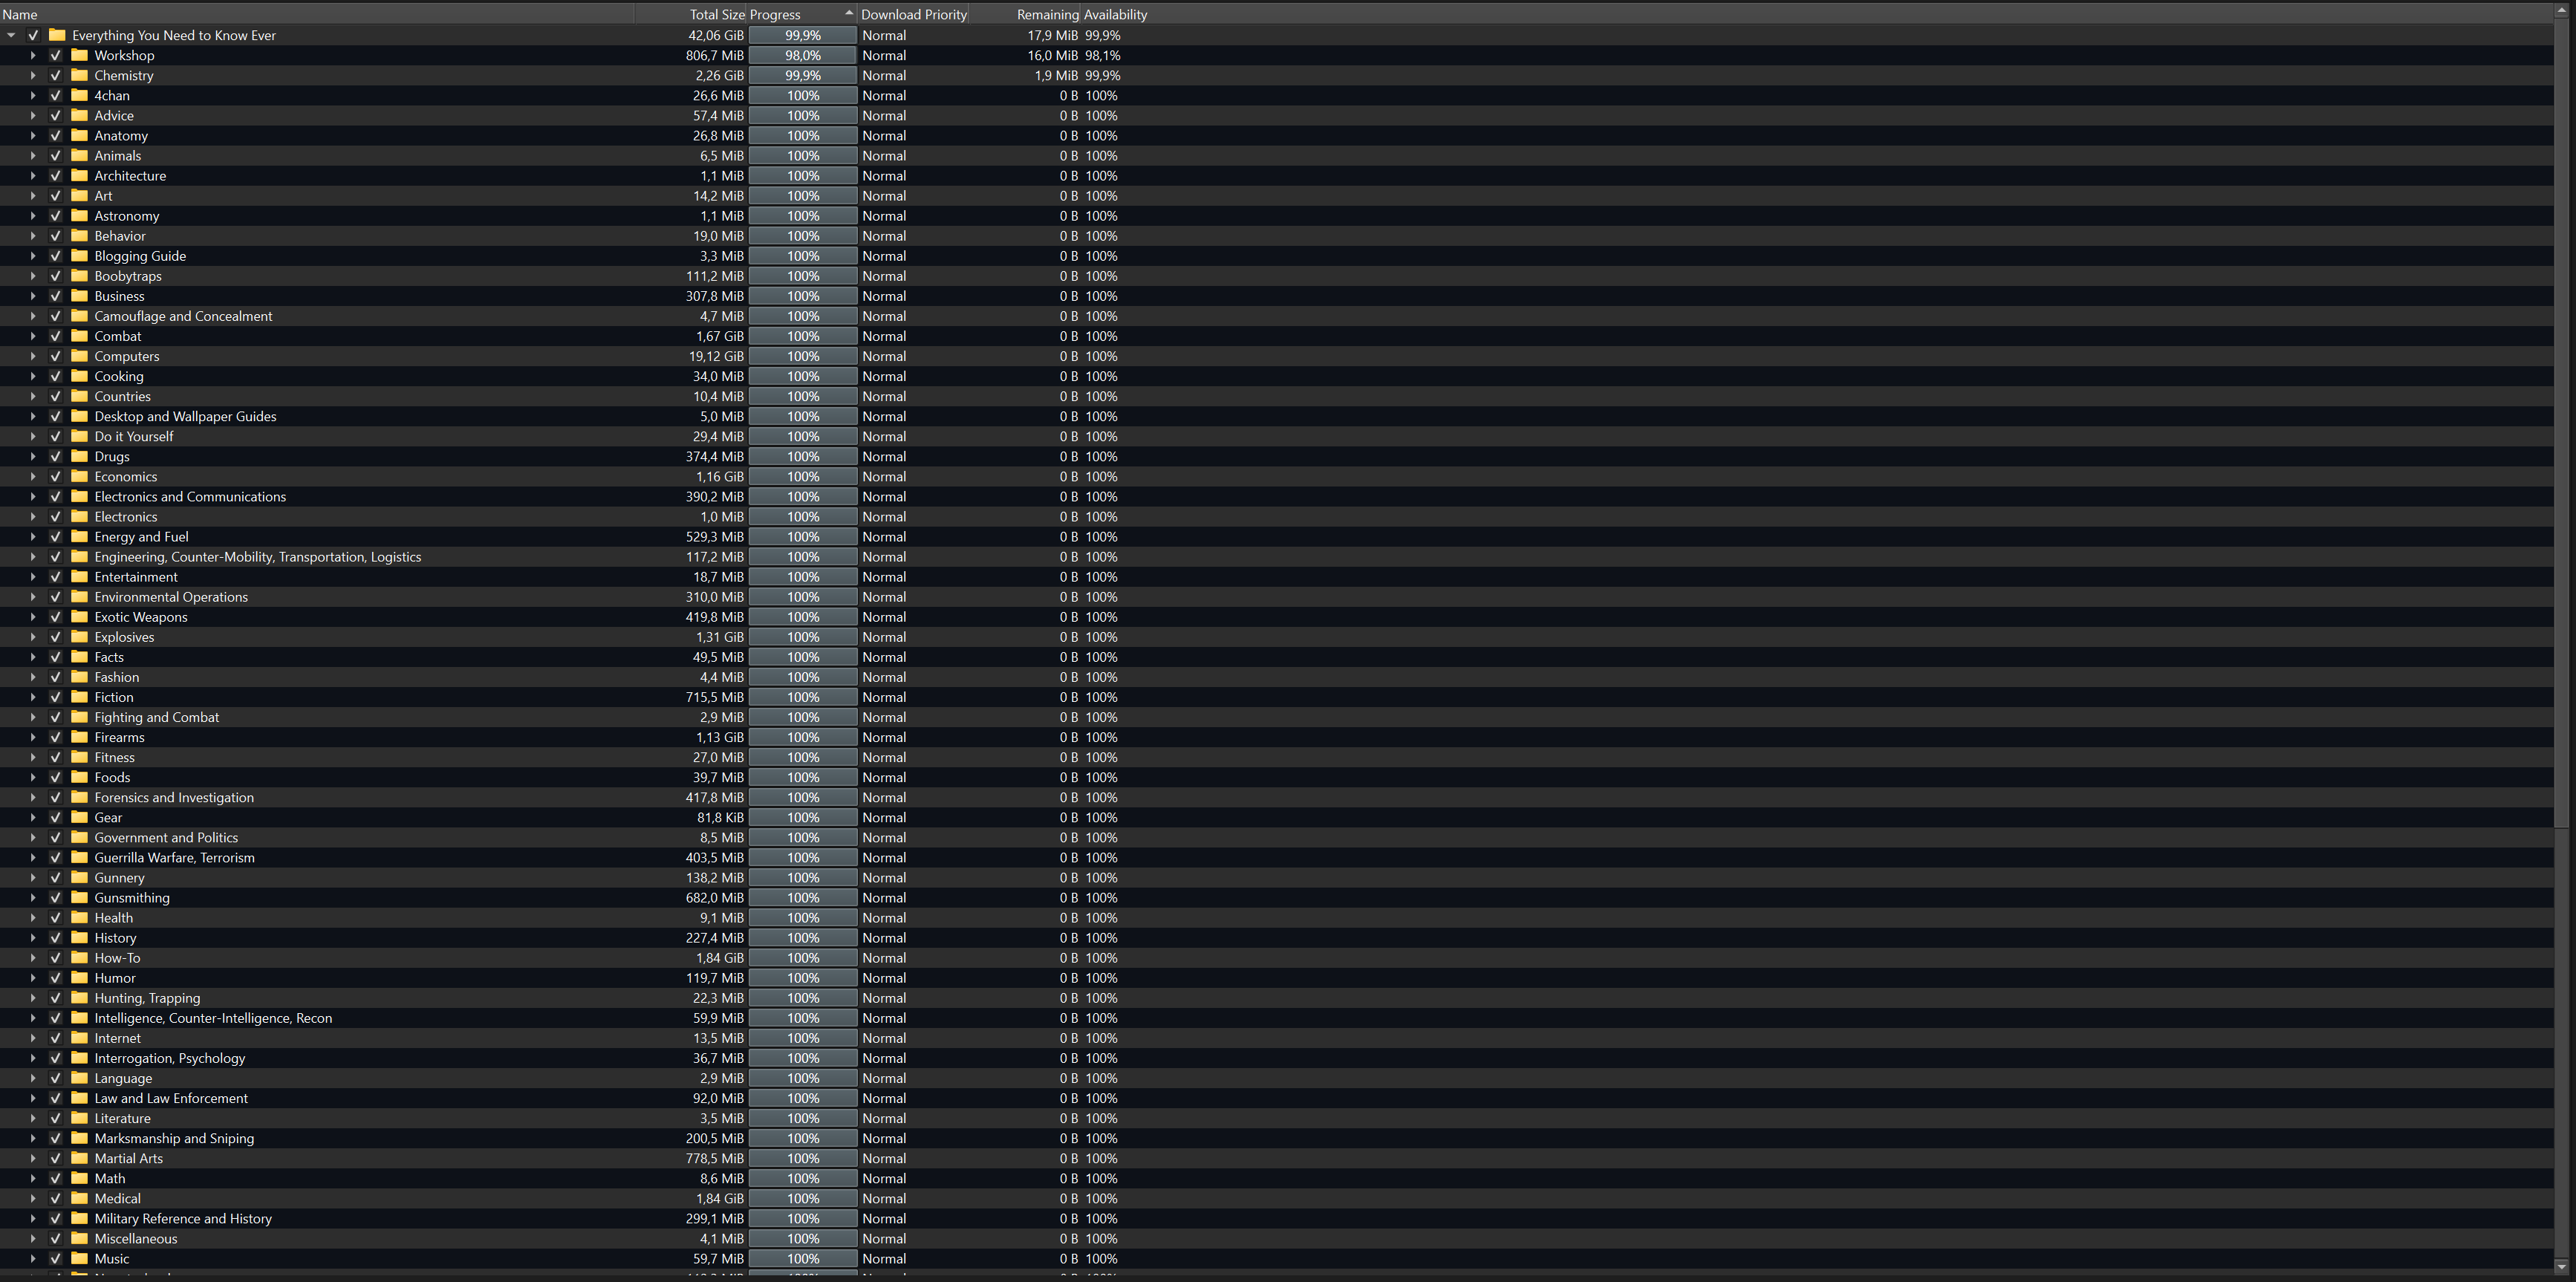Expand the Martial Arts folder

(33, 1158)
